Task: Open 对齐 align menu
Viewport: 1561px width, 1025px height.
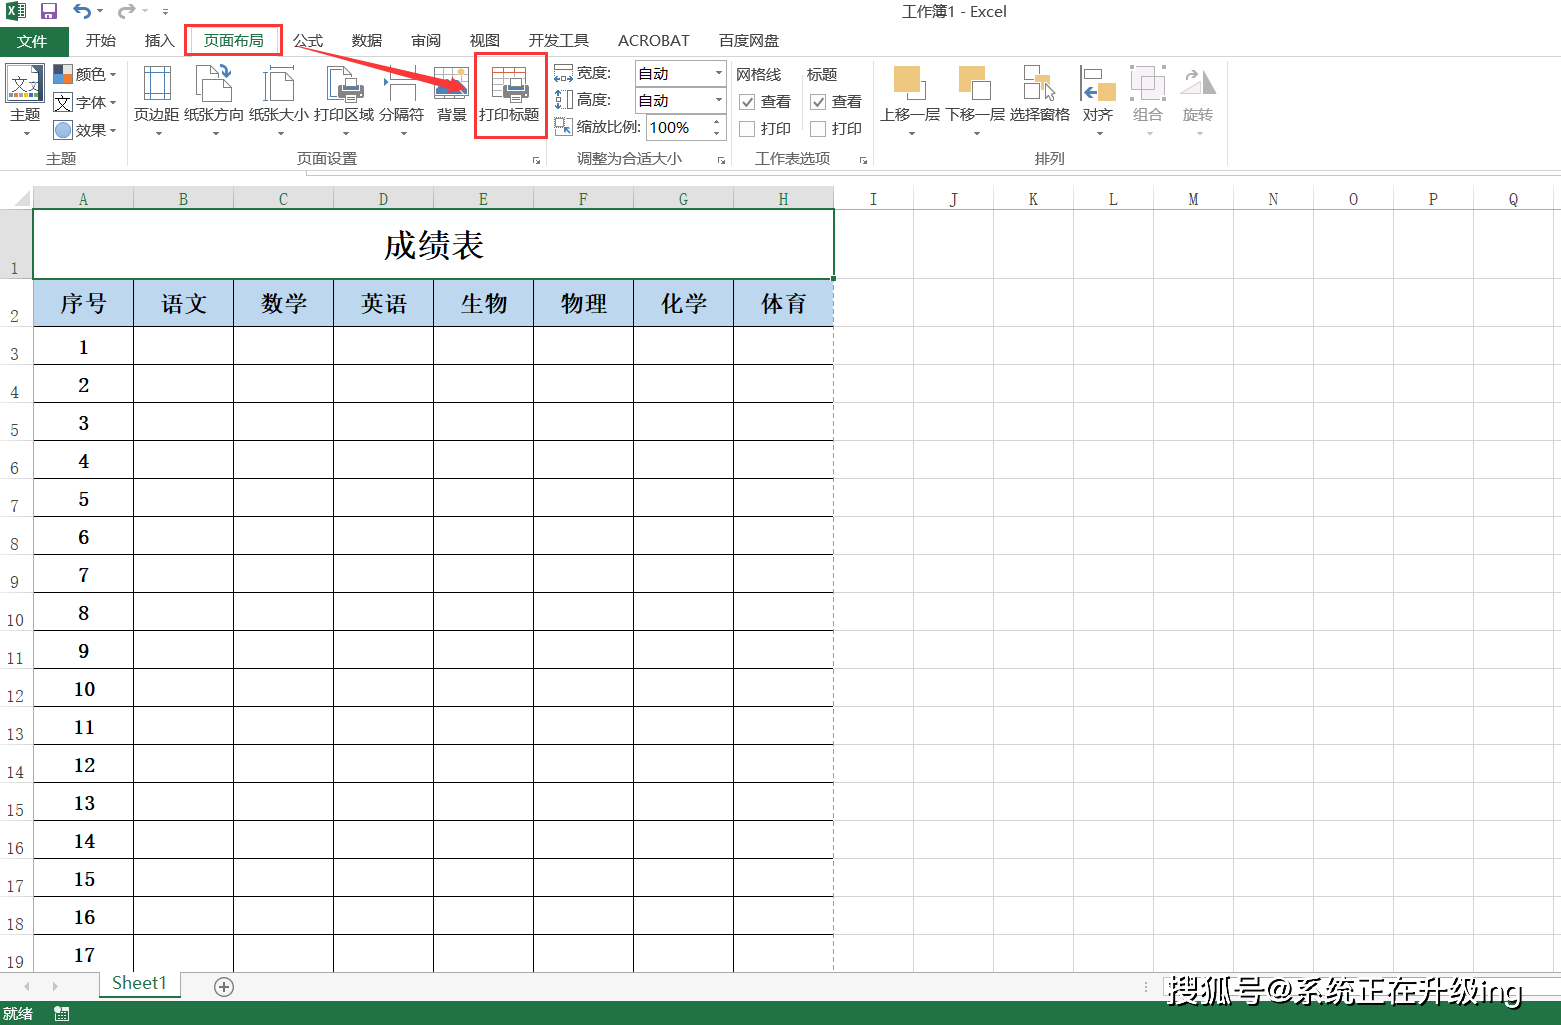Action: [1098, 100]
